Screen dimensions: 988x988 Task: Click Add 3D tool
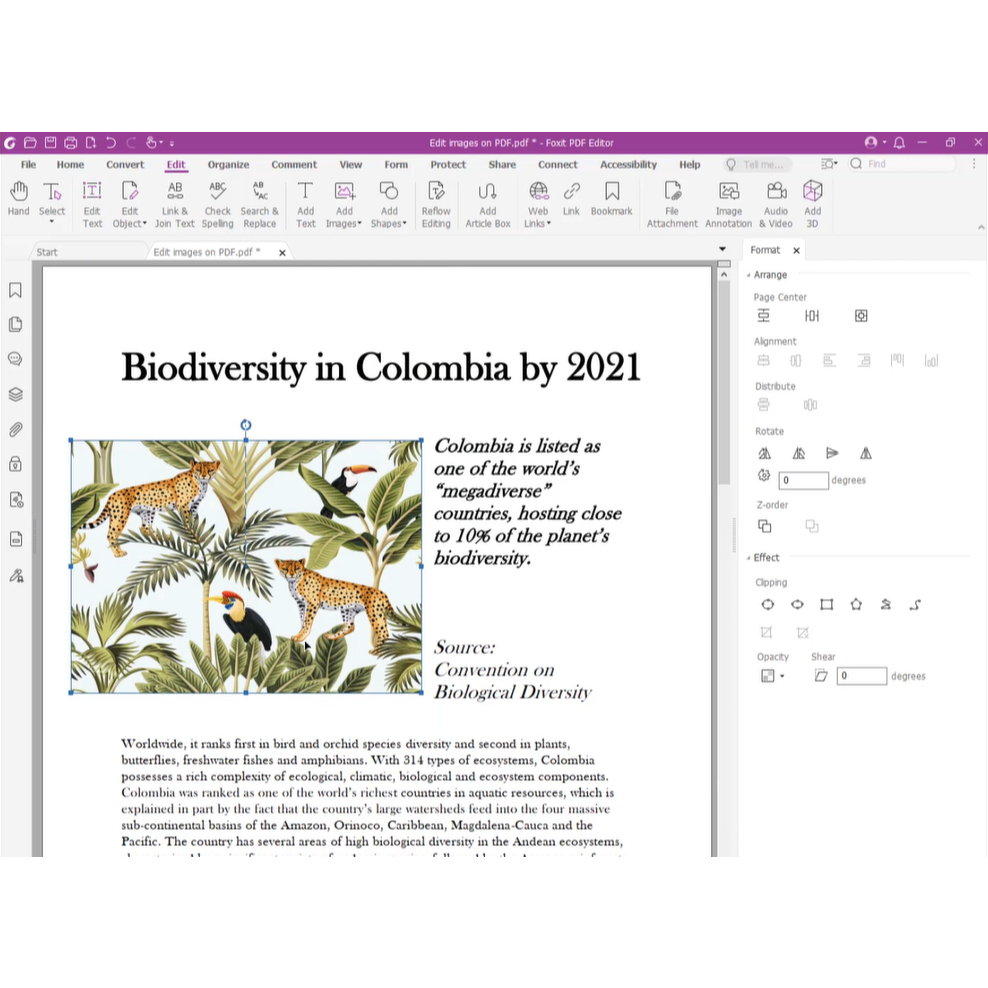point(812,204)
